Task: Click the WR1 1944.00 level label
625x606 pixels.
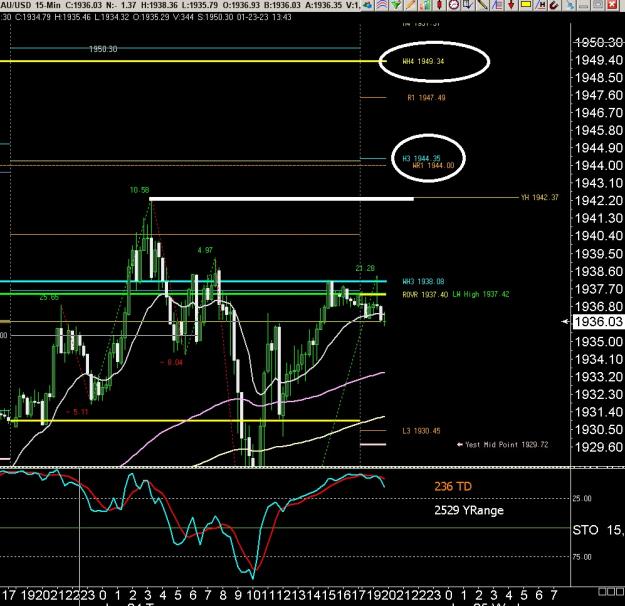Action: point(433,165)
